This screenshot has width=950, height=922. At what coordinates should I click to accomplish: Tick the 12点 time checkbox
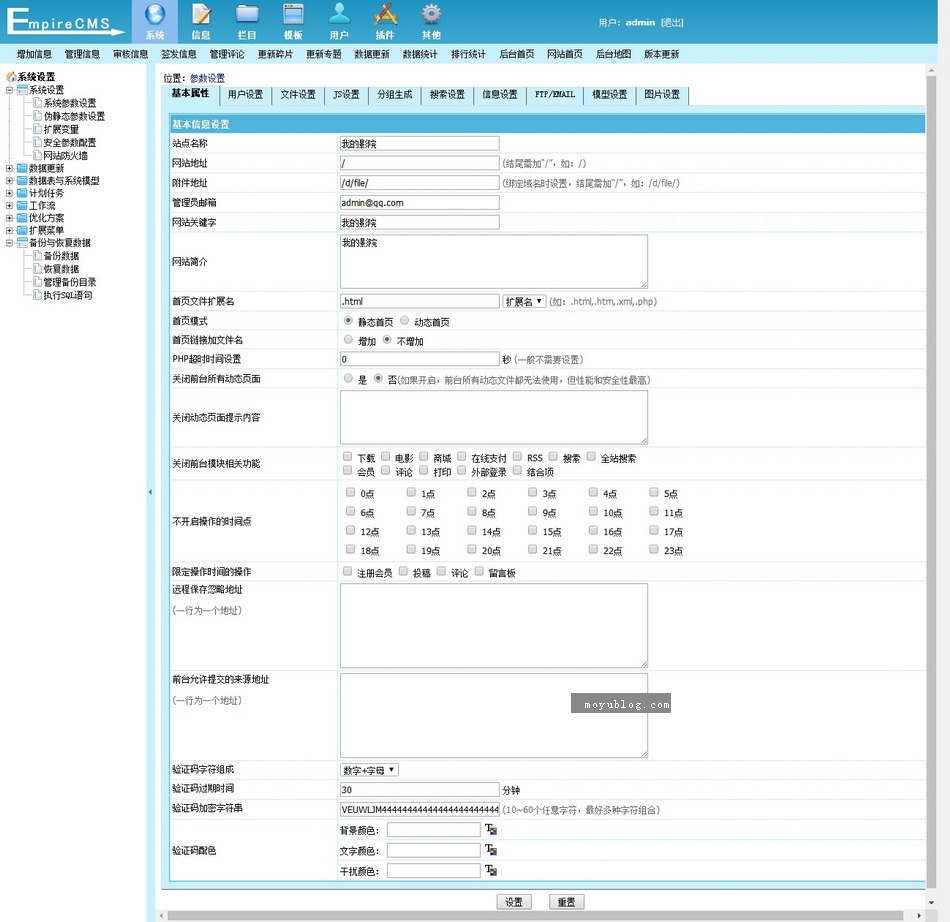pyautogui.click(x=350, y=531)
